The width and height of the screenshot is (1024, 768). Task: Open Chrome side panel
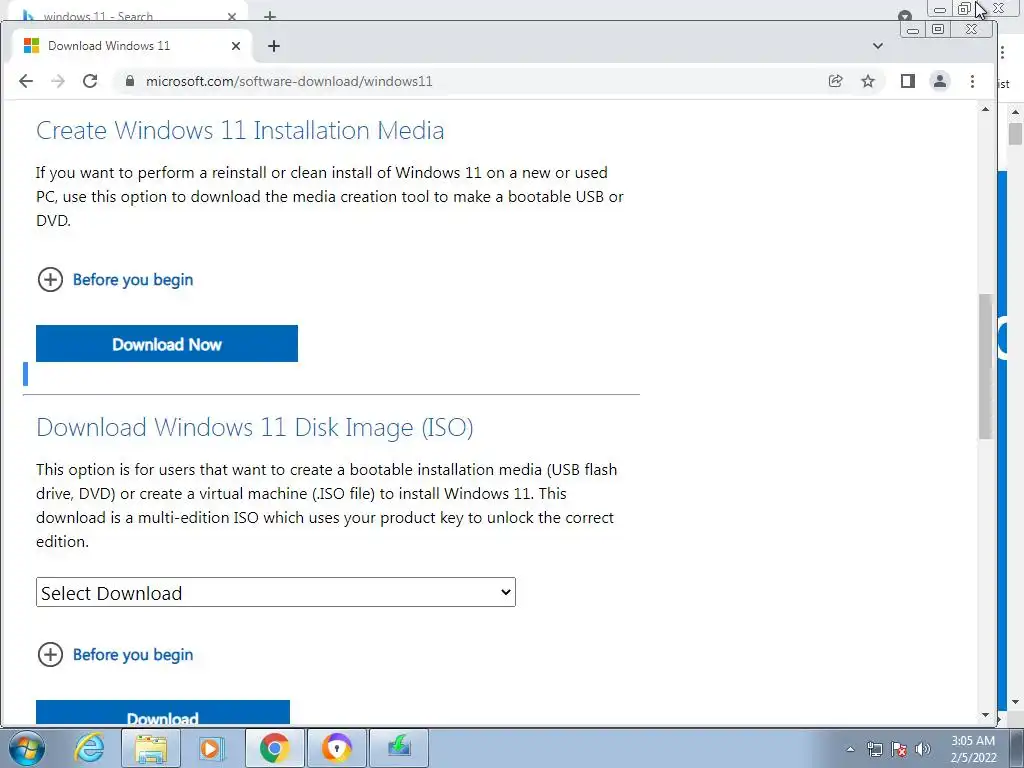(908, 81)
